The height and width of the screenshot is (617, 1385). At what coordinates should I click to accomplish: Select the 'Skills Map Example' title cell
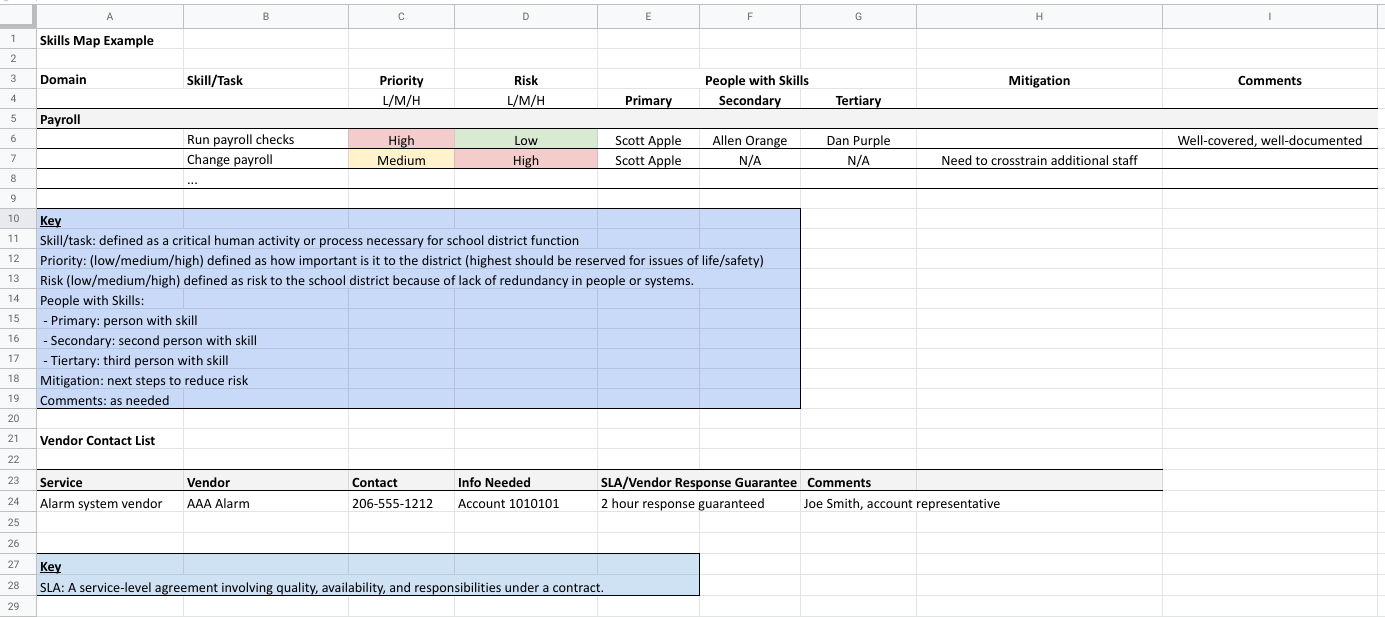(x=110, y=40)
